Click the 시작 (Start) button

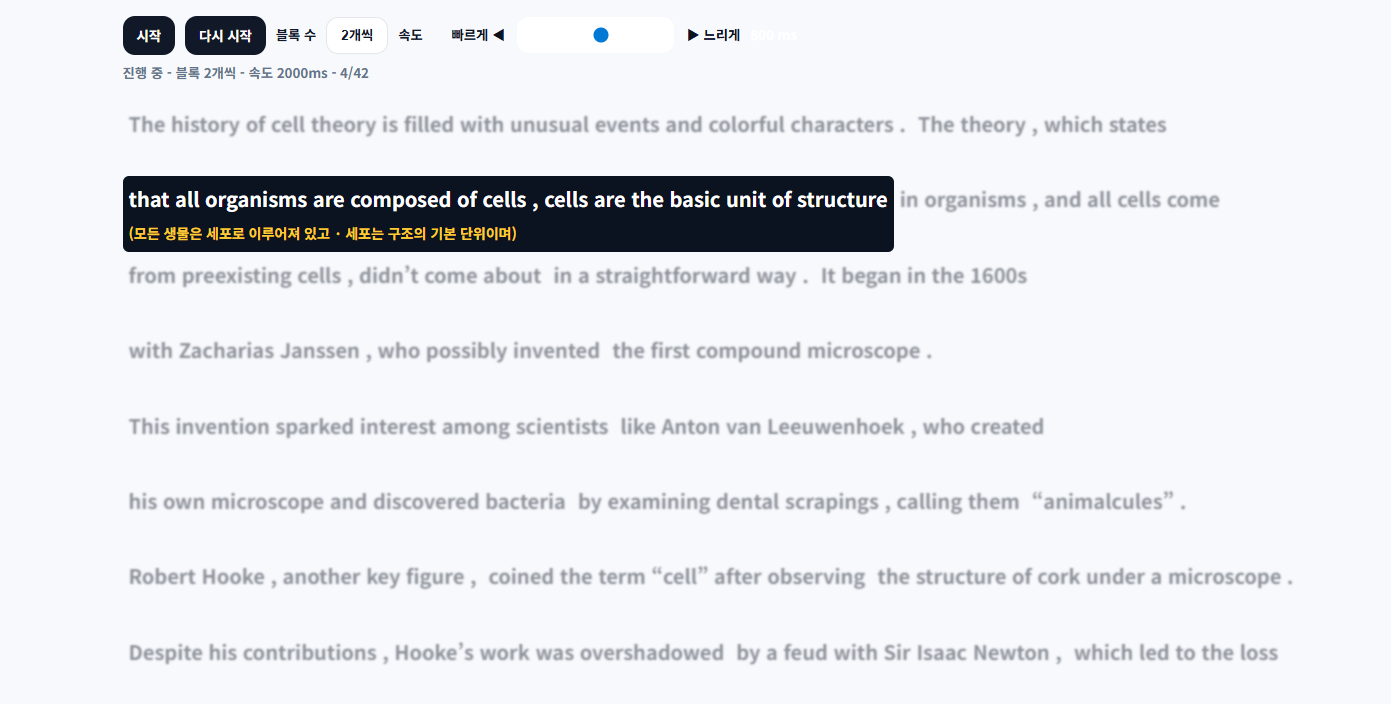pos(149,36)
